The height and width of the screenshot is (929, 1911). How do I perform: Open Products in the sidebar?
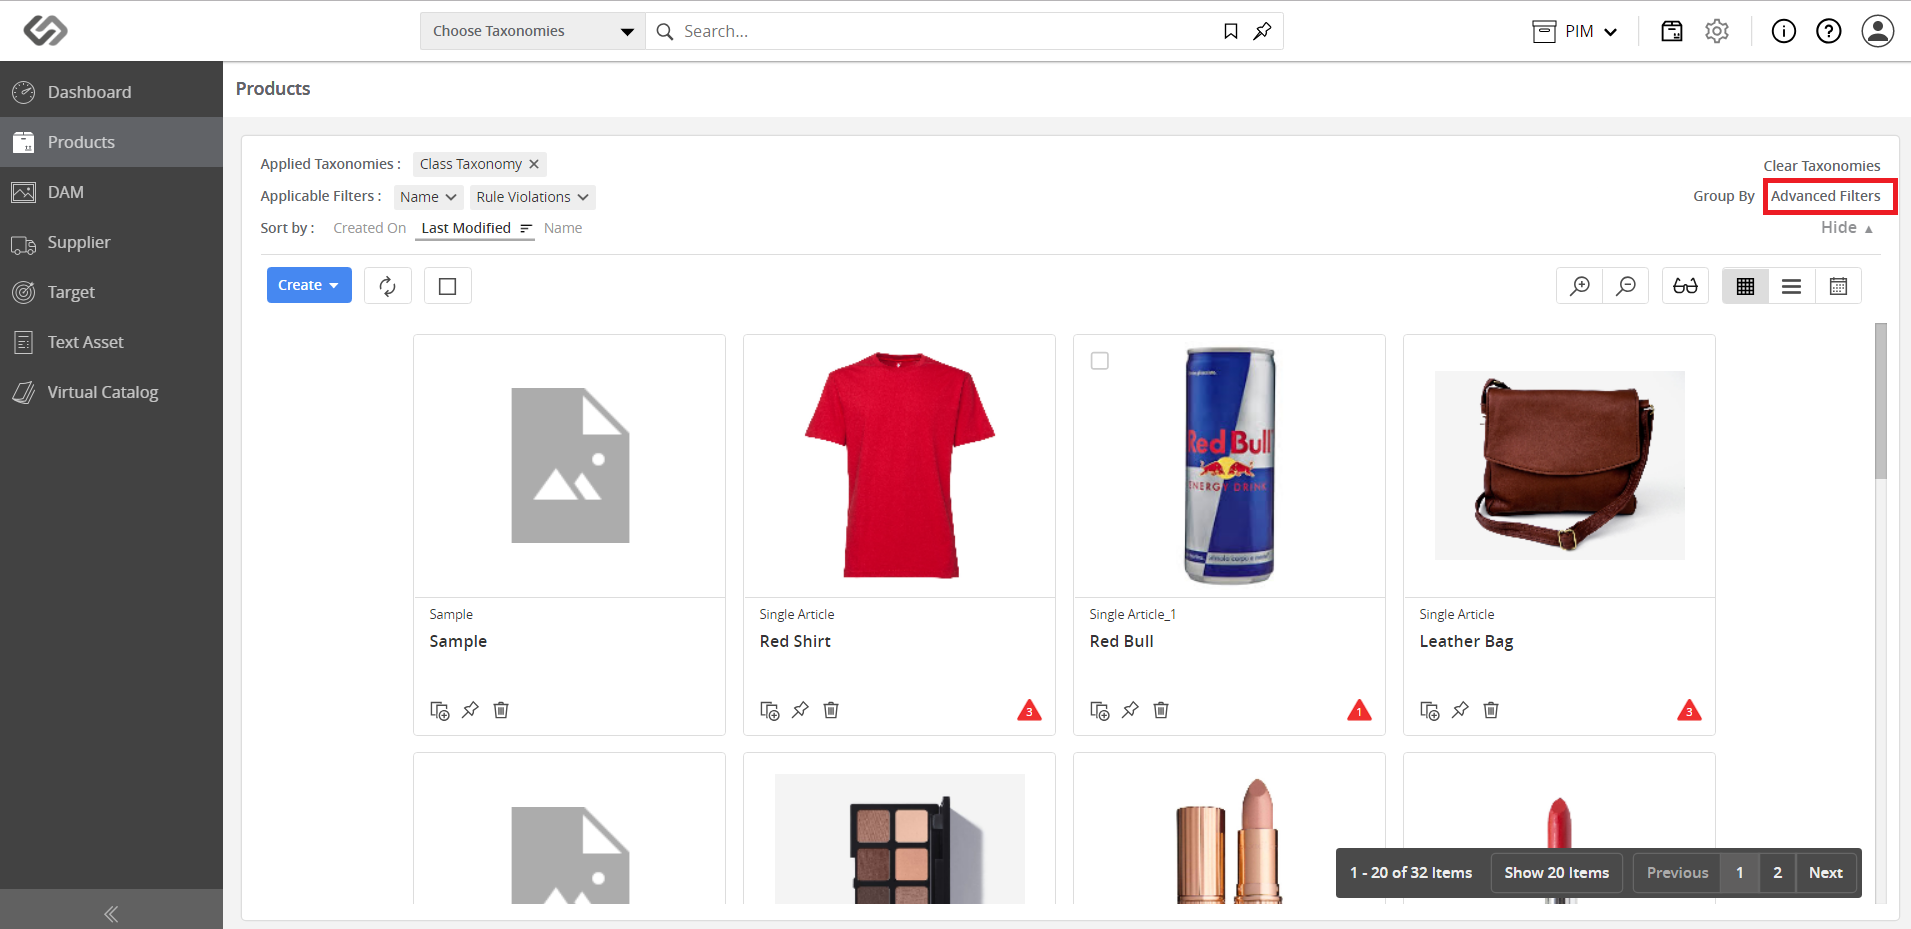111,142
